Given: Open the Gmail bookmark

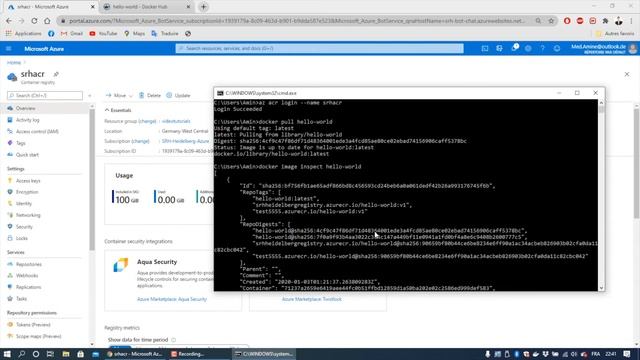Looking at the screenshot, I should 71,33.
